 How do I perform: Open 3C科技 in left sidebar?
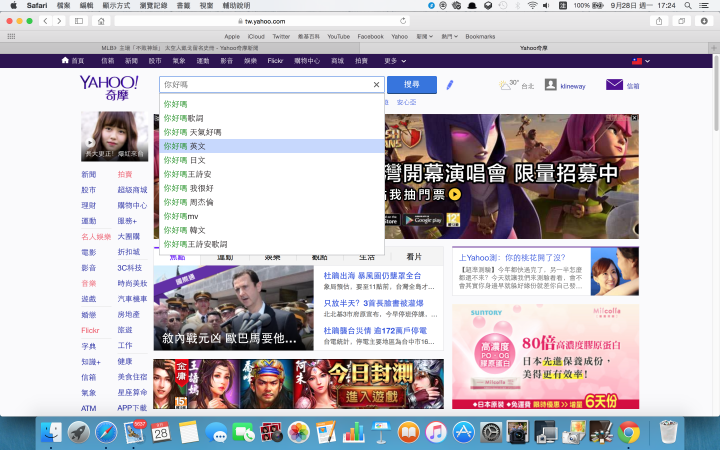coord(129,268)
